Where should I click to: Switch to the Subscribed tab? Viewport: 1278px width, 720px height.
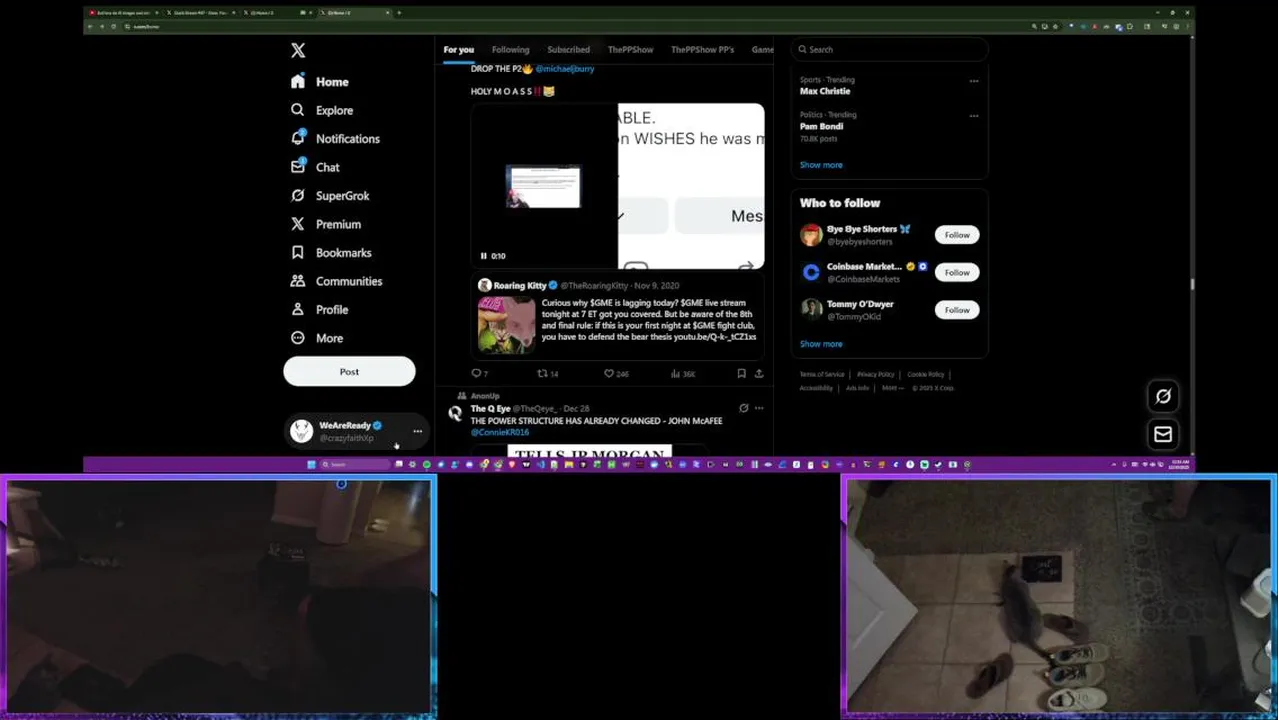568,49
